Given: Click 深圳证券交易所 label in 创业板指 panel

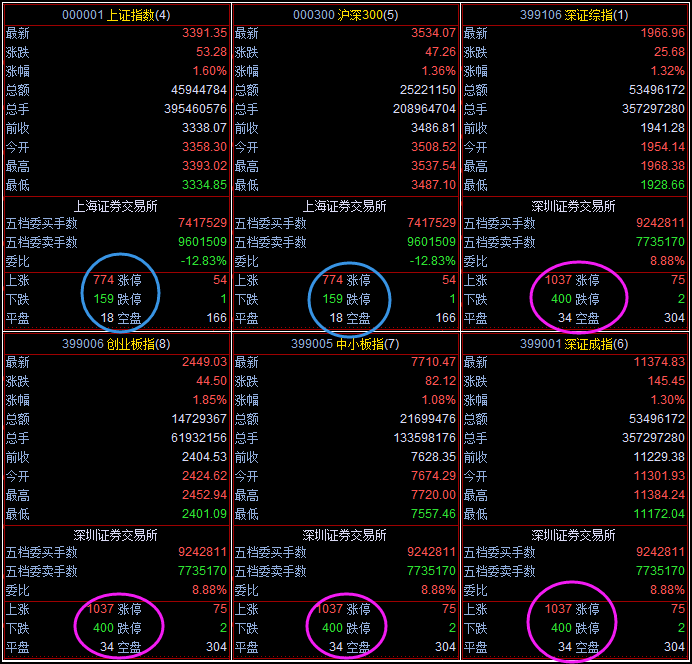Looking at the screenshot, I should (116, 535).
